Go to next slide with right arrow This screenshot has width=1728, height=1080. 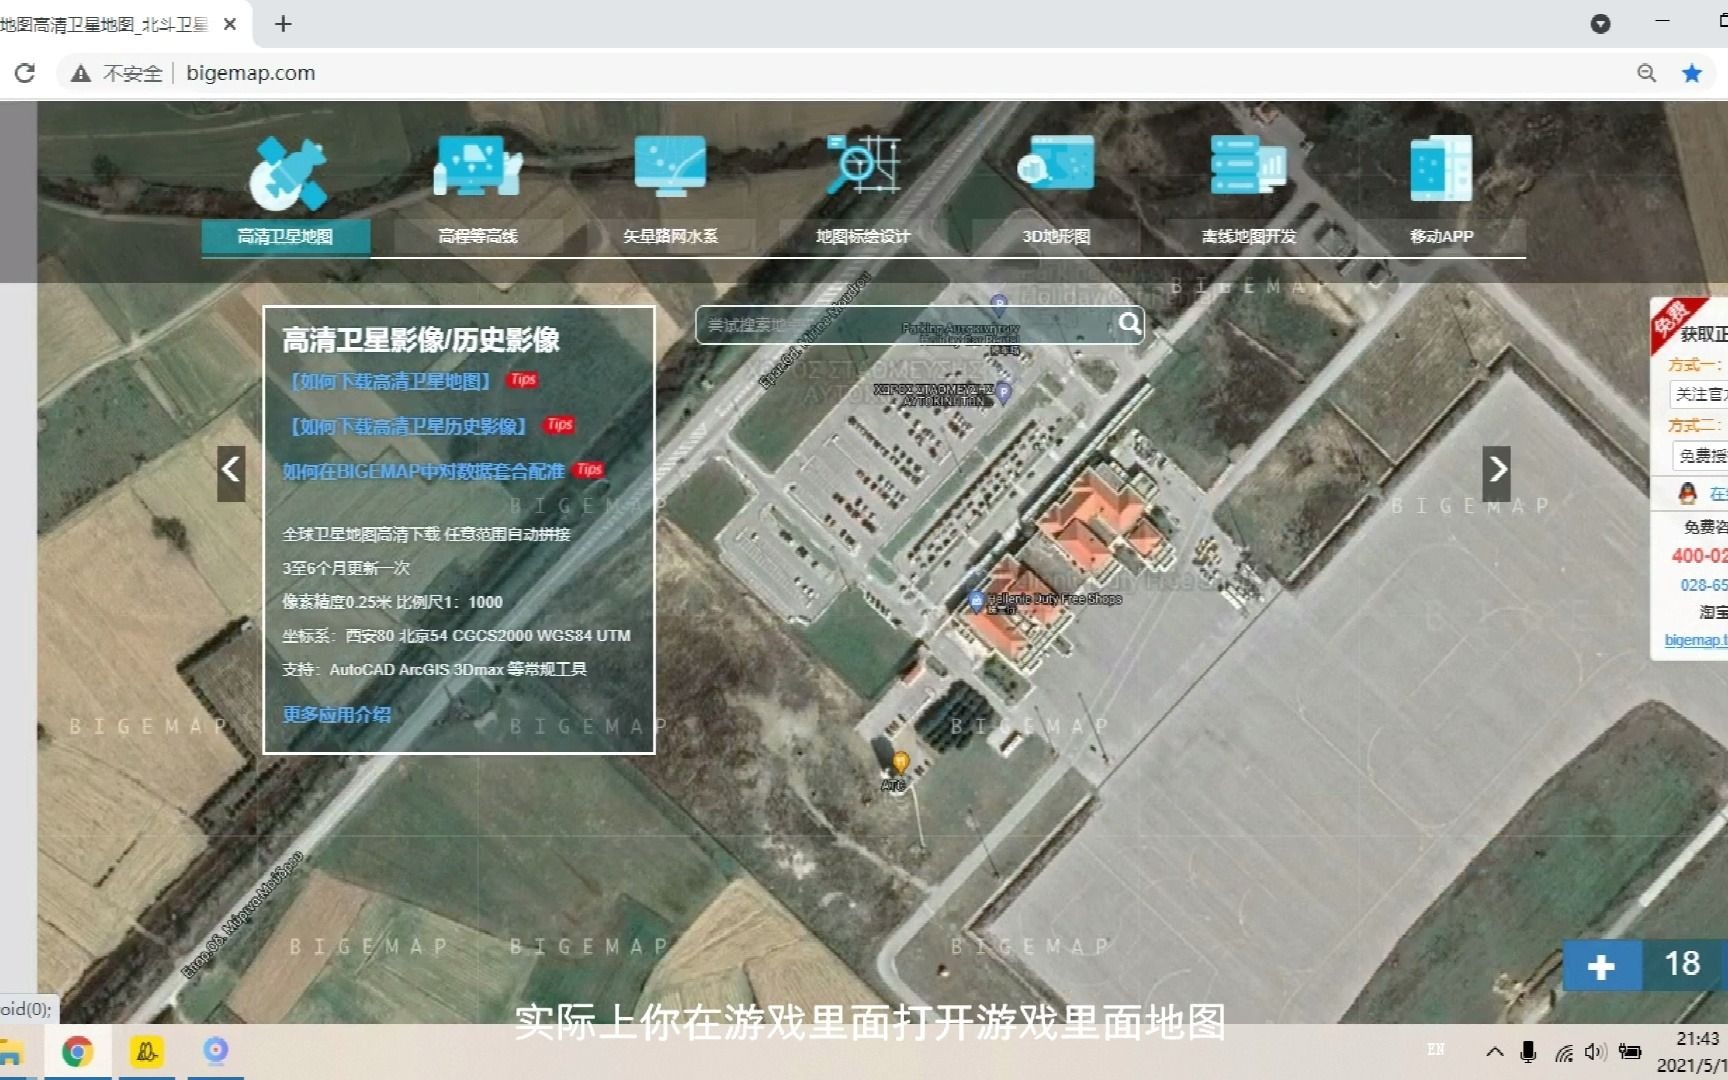1497,473
